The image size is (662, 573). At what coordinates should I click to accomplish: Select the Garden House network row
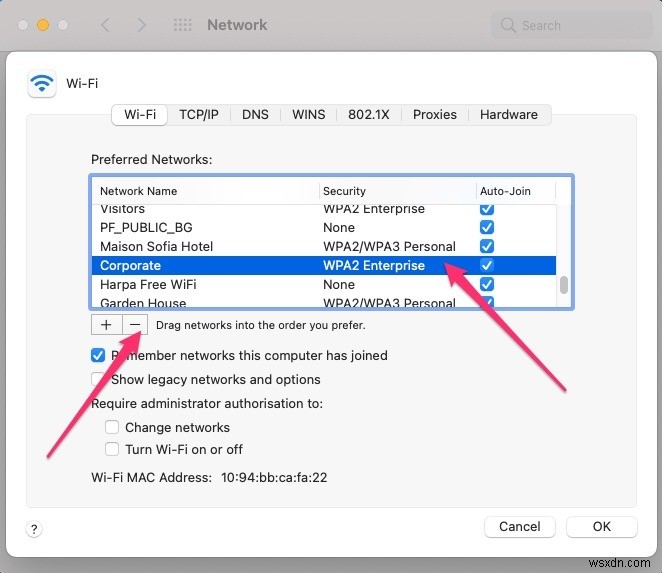(324, 301)
